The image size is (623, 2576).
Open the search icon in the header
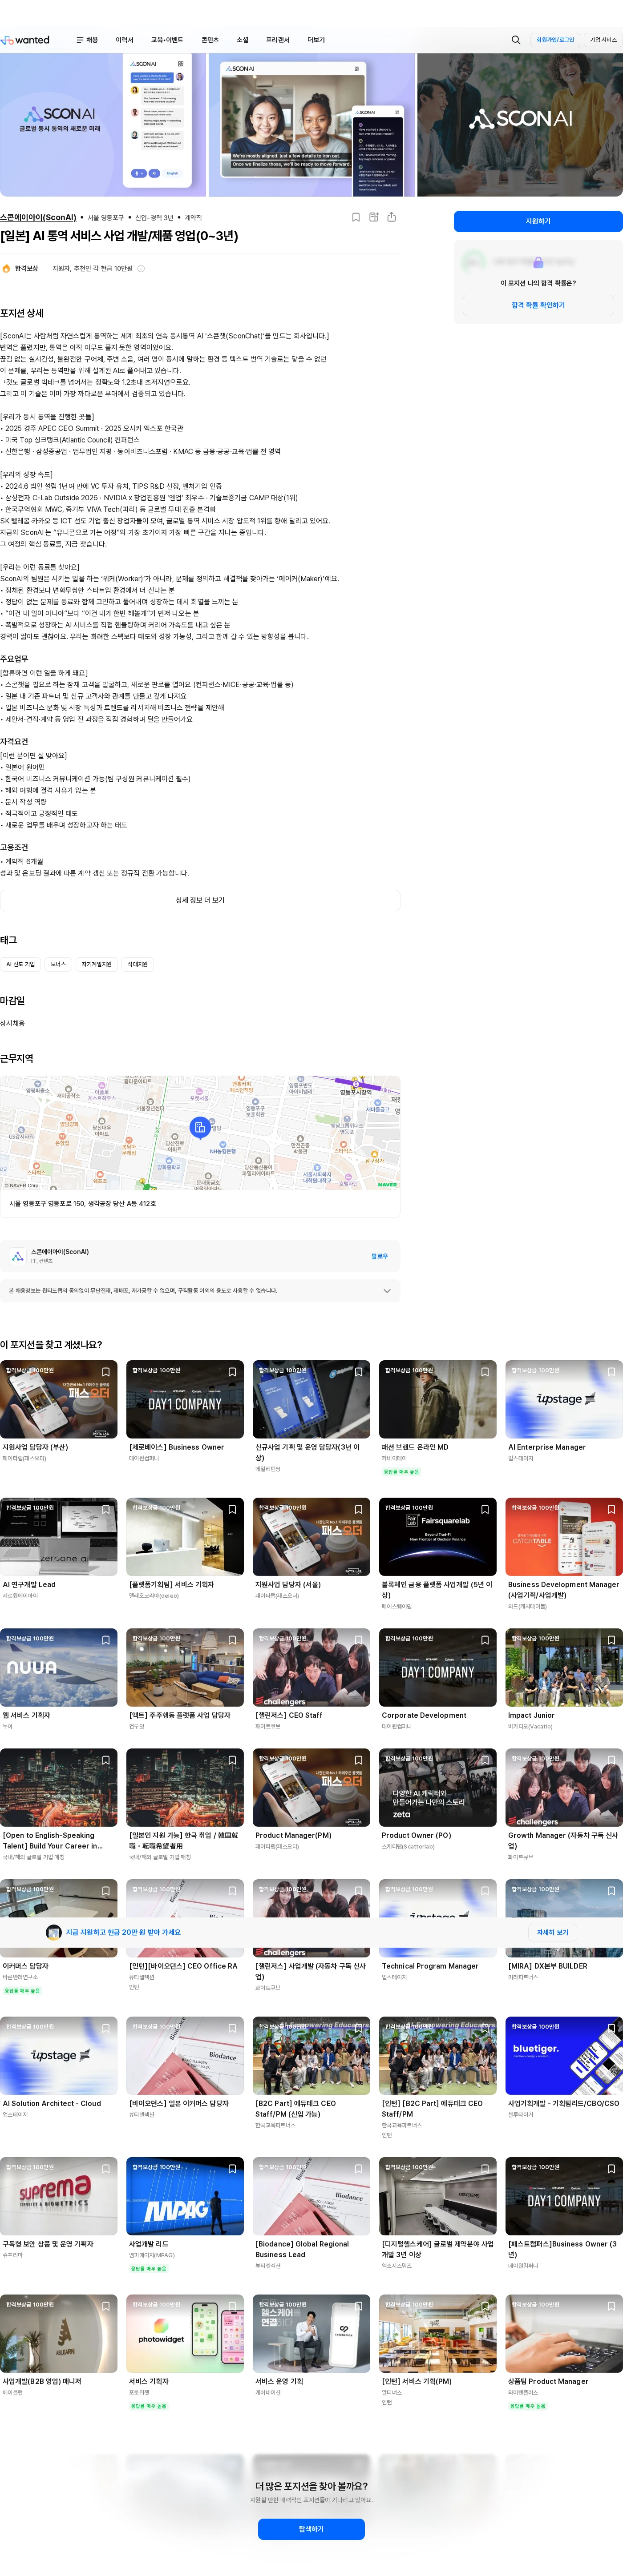coord(516,40)
